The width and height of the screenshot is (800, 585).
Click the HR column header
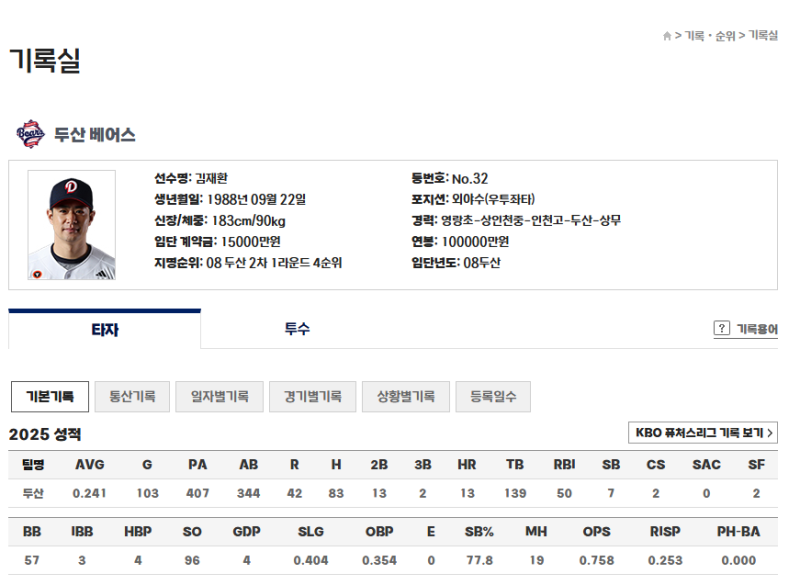[467, 465]
